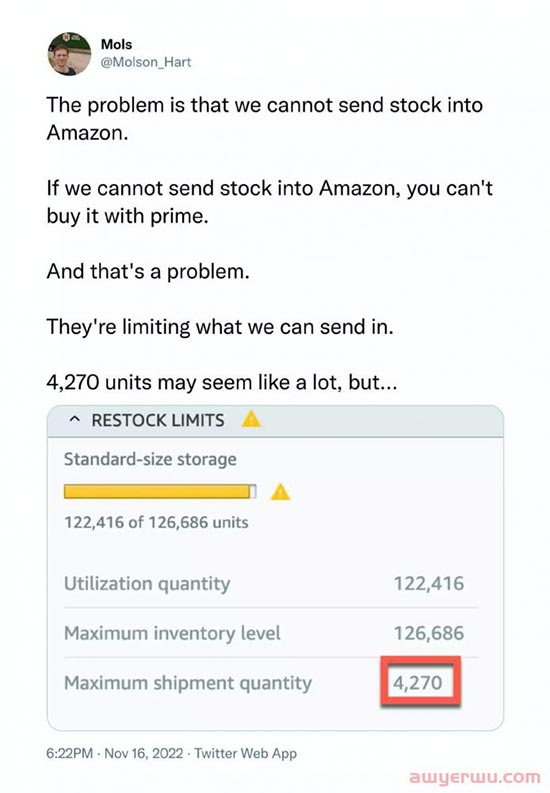The width and height of the screenshot is (550, 793).
Task: Click warning triangle next to storage bar
Action: pos(281,492)
